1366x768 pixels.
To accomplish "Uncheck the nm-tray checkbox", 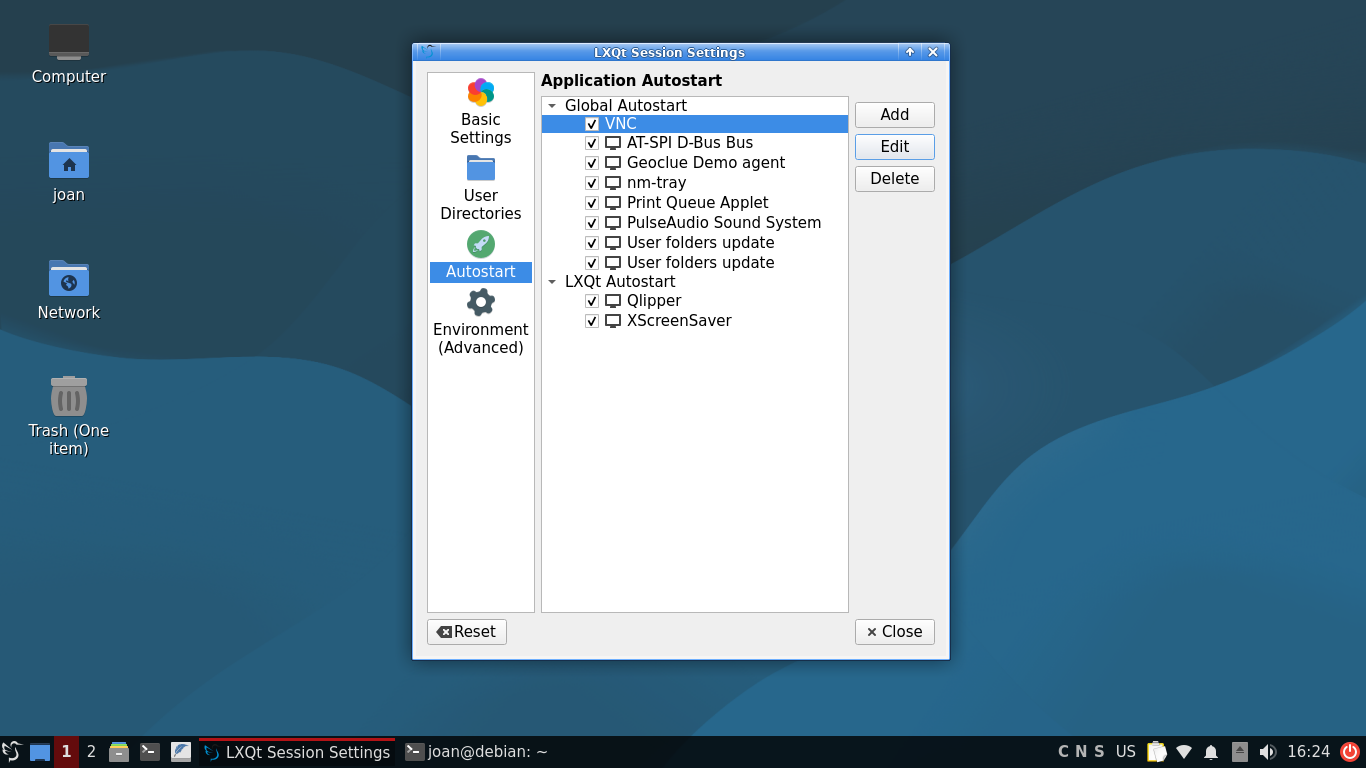I will coord(592,183).
